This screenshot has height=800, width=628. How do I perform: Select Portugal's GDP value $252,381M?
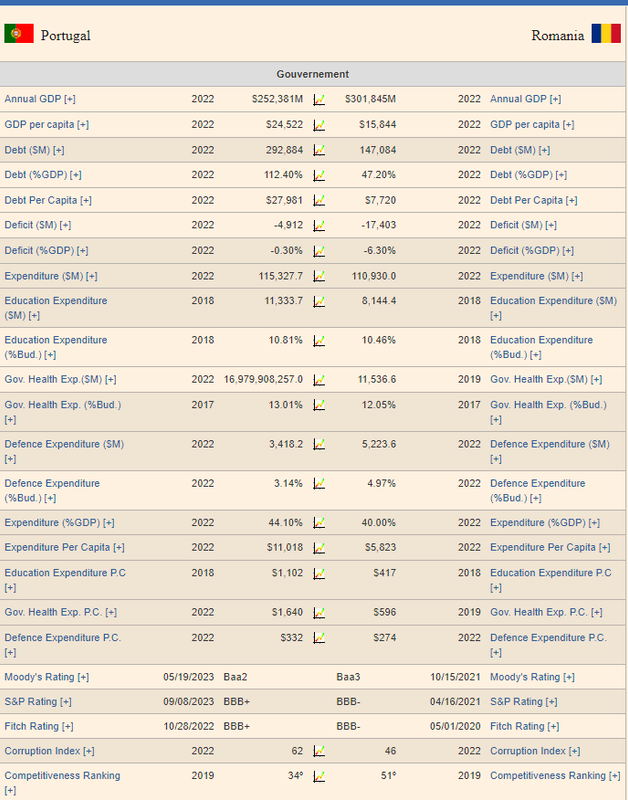[277, 99]
